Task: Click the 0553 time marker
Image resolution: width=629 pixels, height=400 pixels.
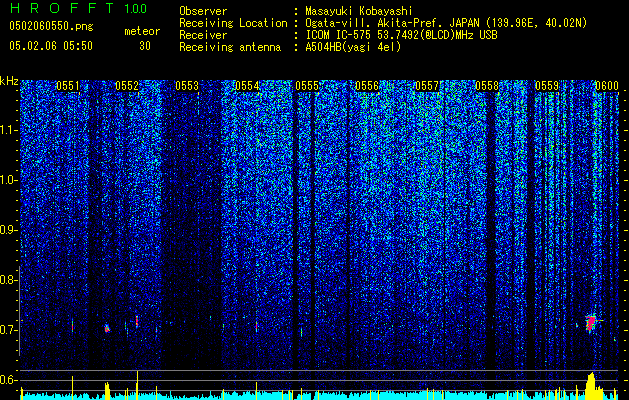Action: click(187, 86)
